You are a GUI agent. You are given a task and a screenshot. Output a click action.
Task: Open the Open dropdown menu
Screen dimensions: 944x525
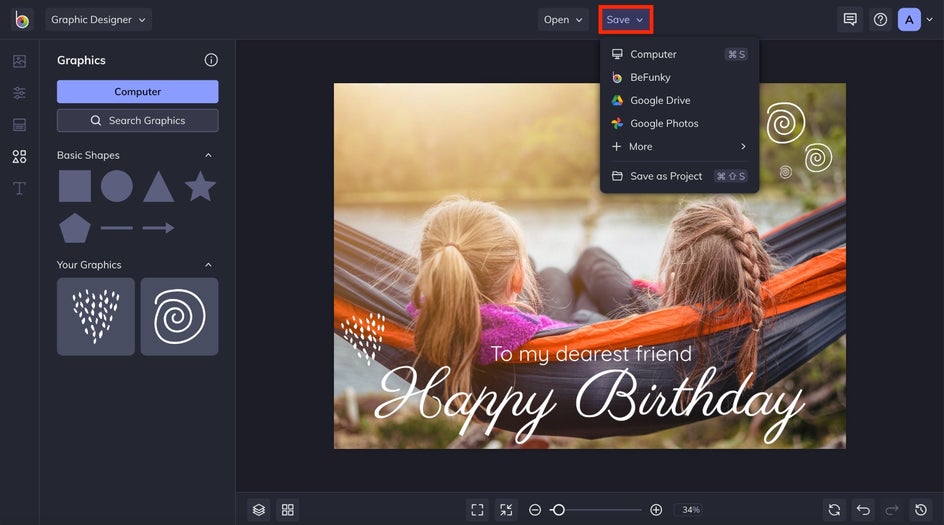(563, 19)
